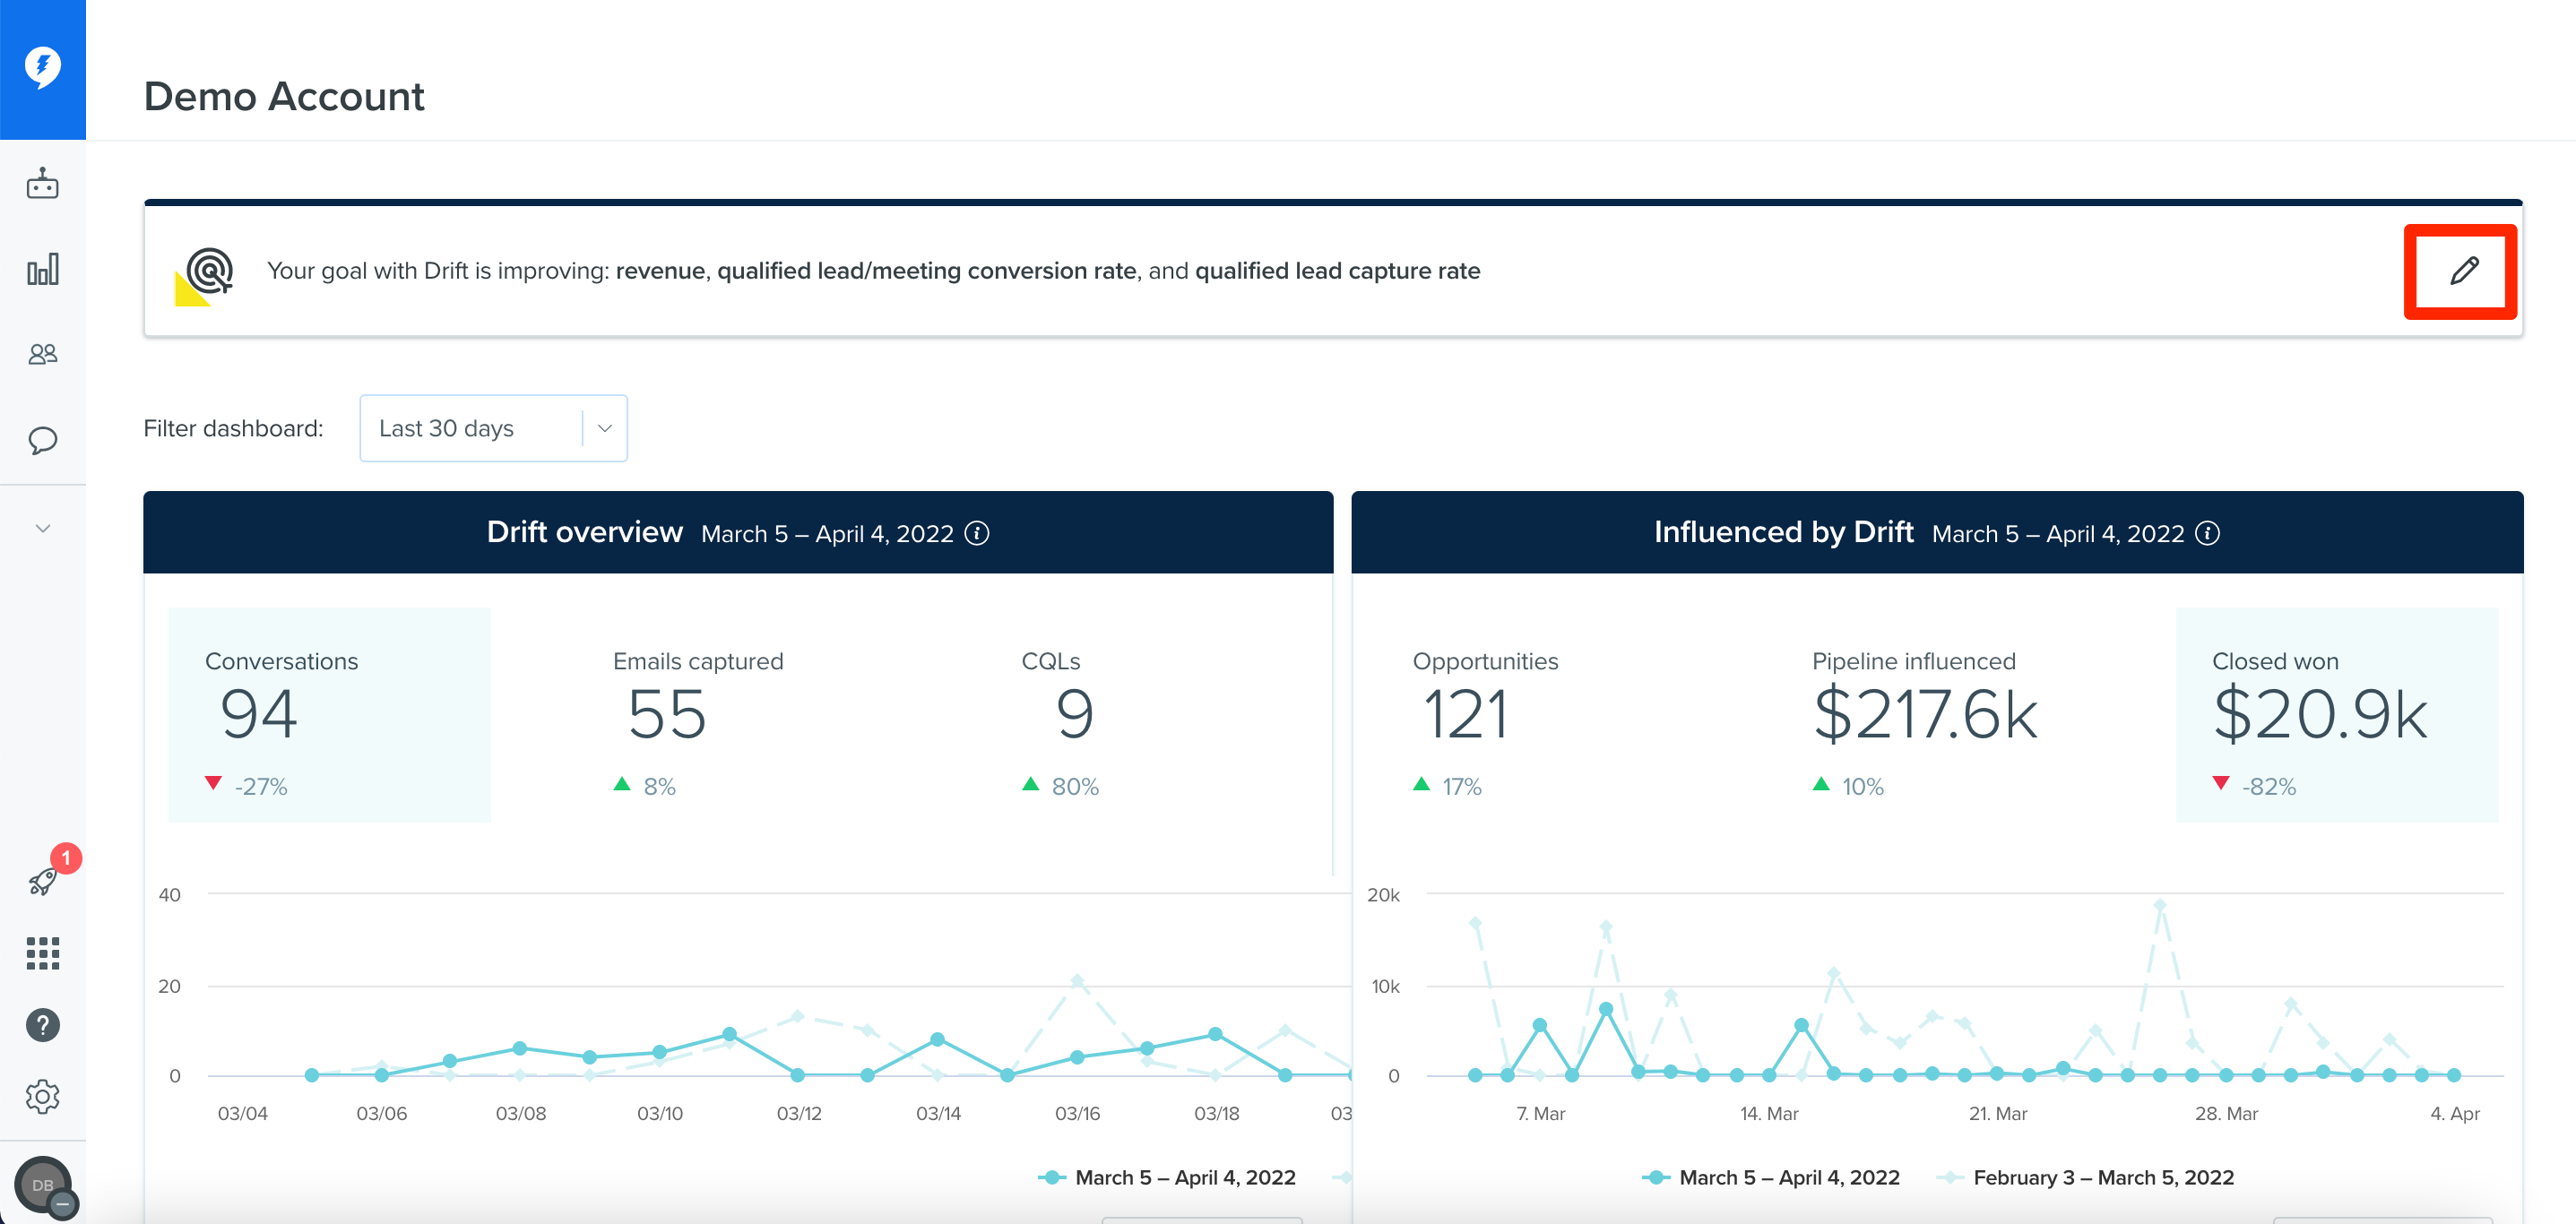Click info icon beside Drift overview dates

977,534
